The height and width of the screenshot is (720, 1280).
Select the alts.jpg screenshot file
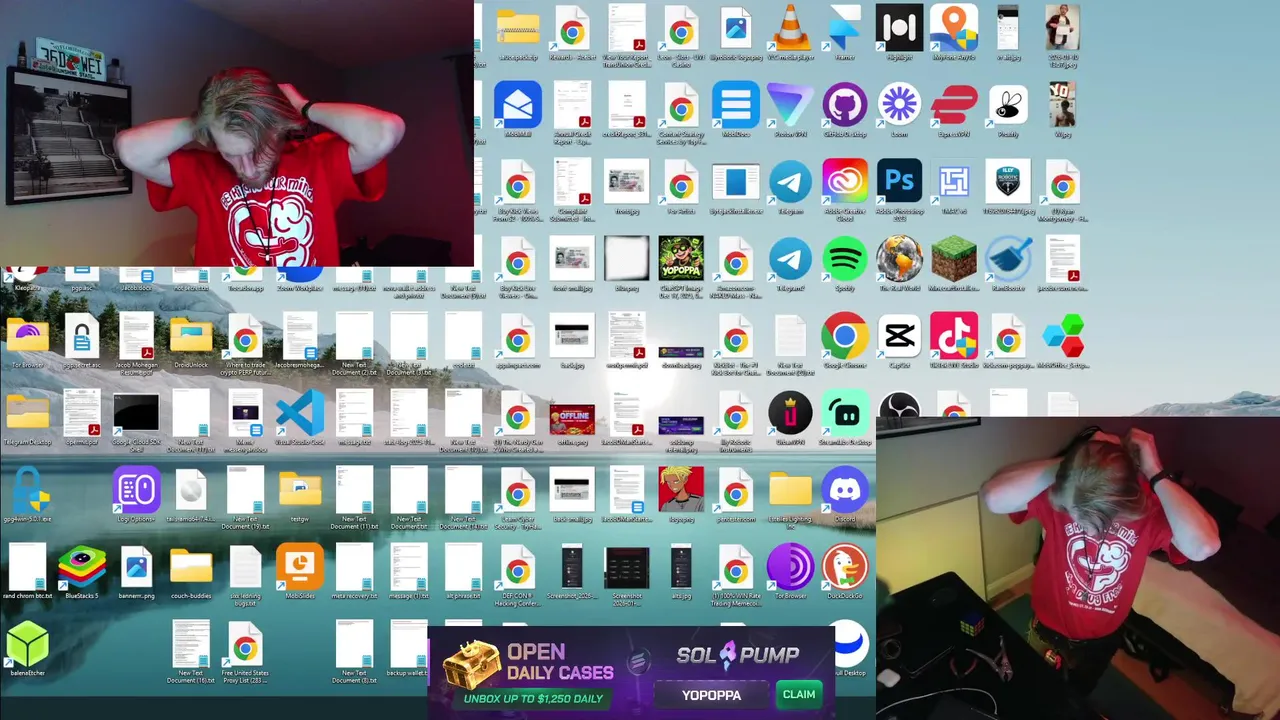(681, 568)
